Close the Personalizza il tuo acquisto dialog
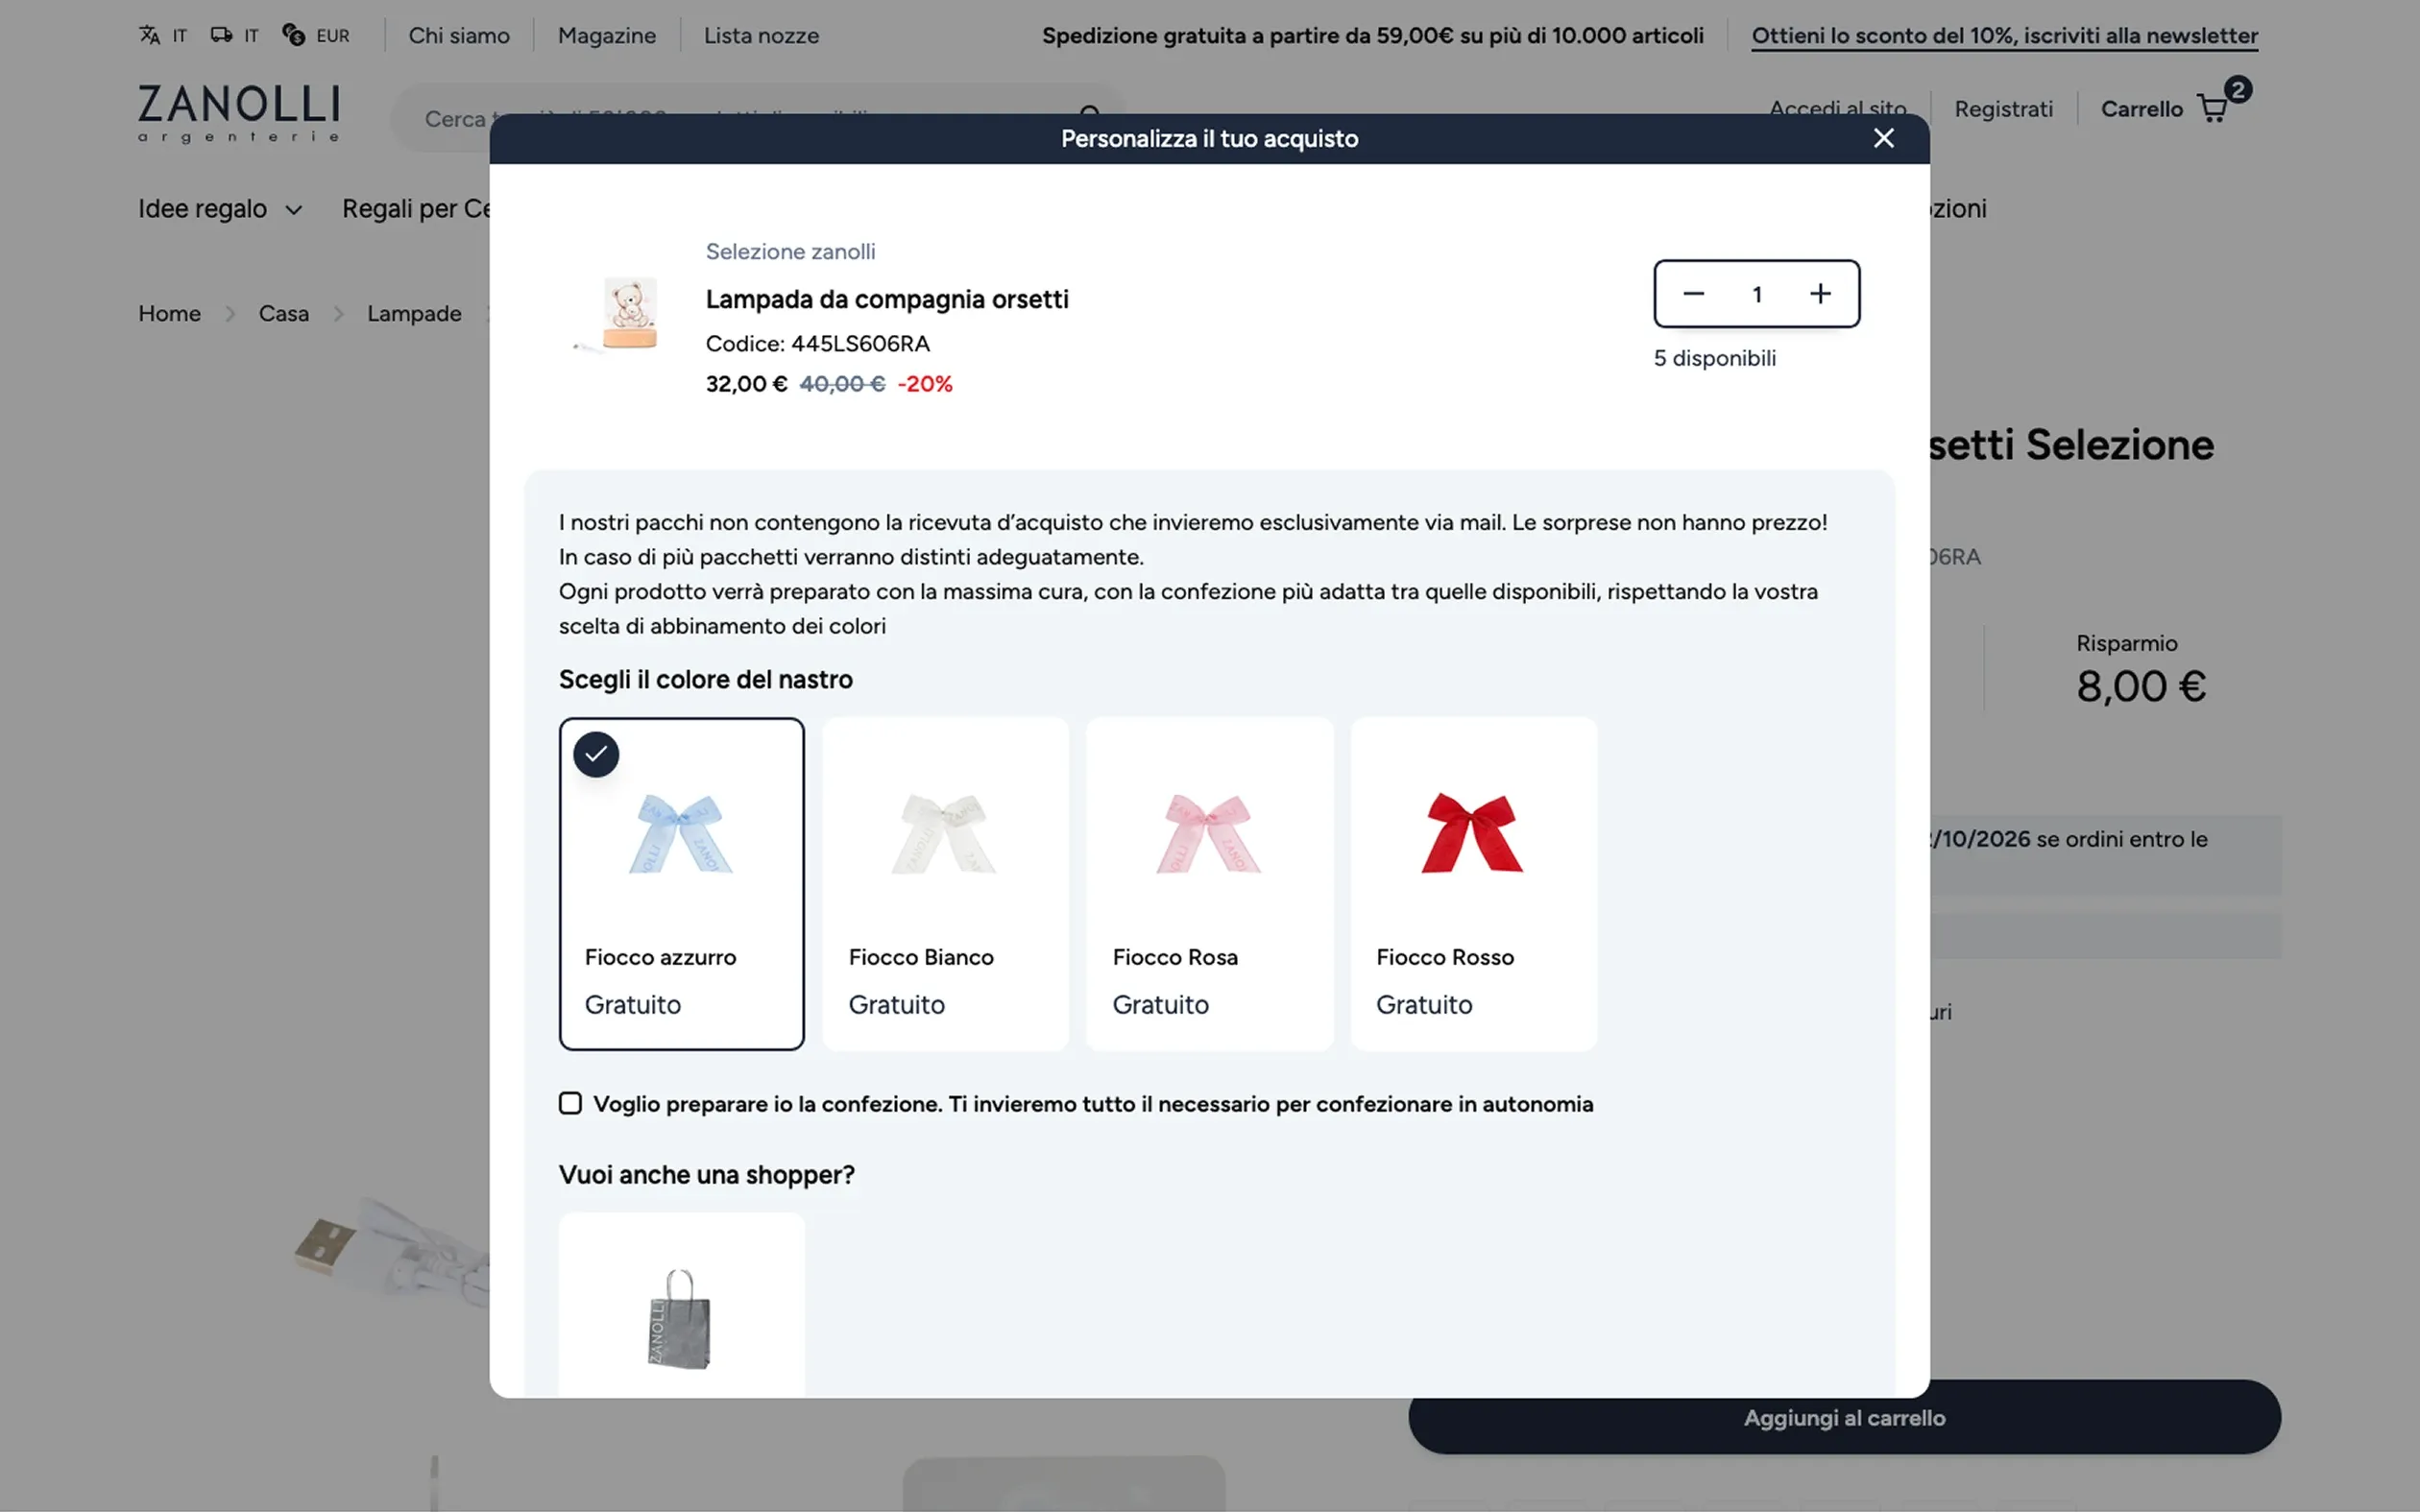This screenshot has height=1512, width=2420. click(1883, 138)
